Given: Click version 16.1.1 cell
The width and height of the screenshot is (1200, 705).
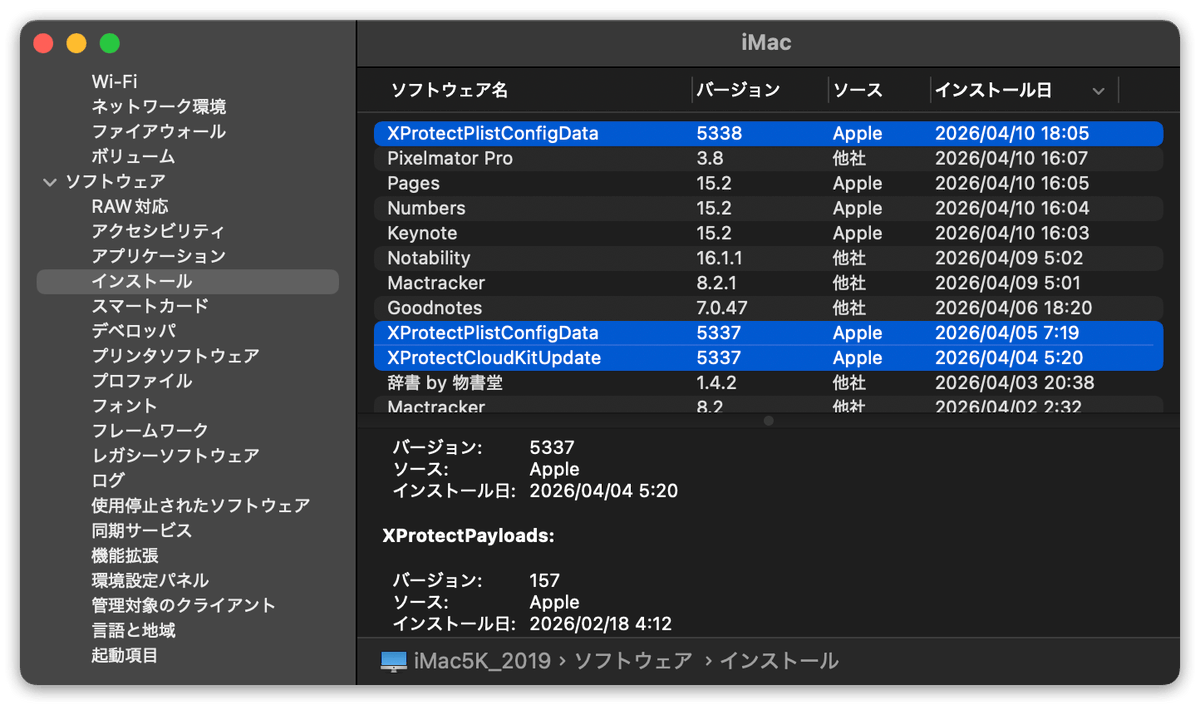Looking at the screenshot, I should point(720,258).
